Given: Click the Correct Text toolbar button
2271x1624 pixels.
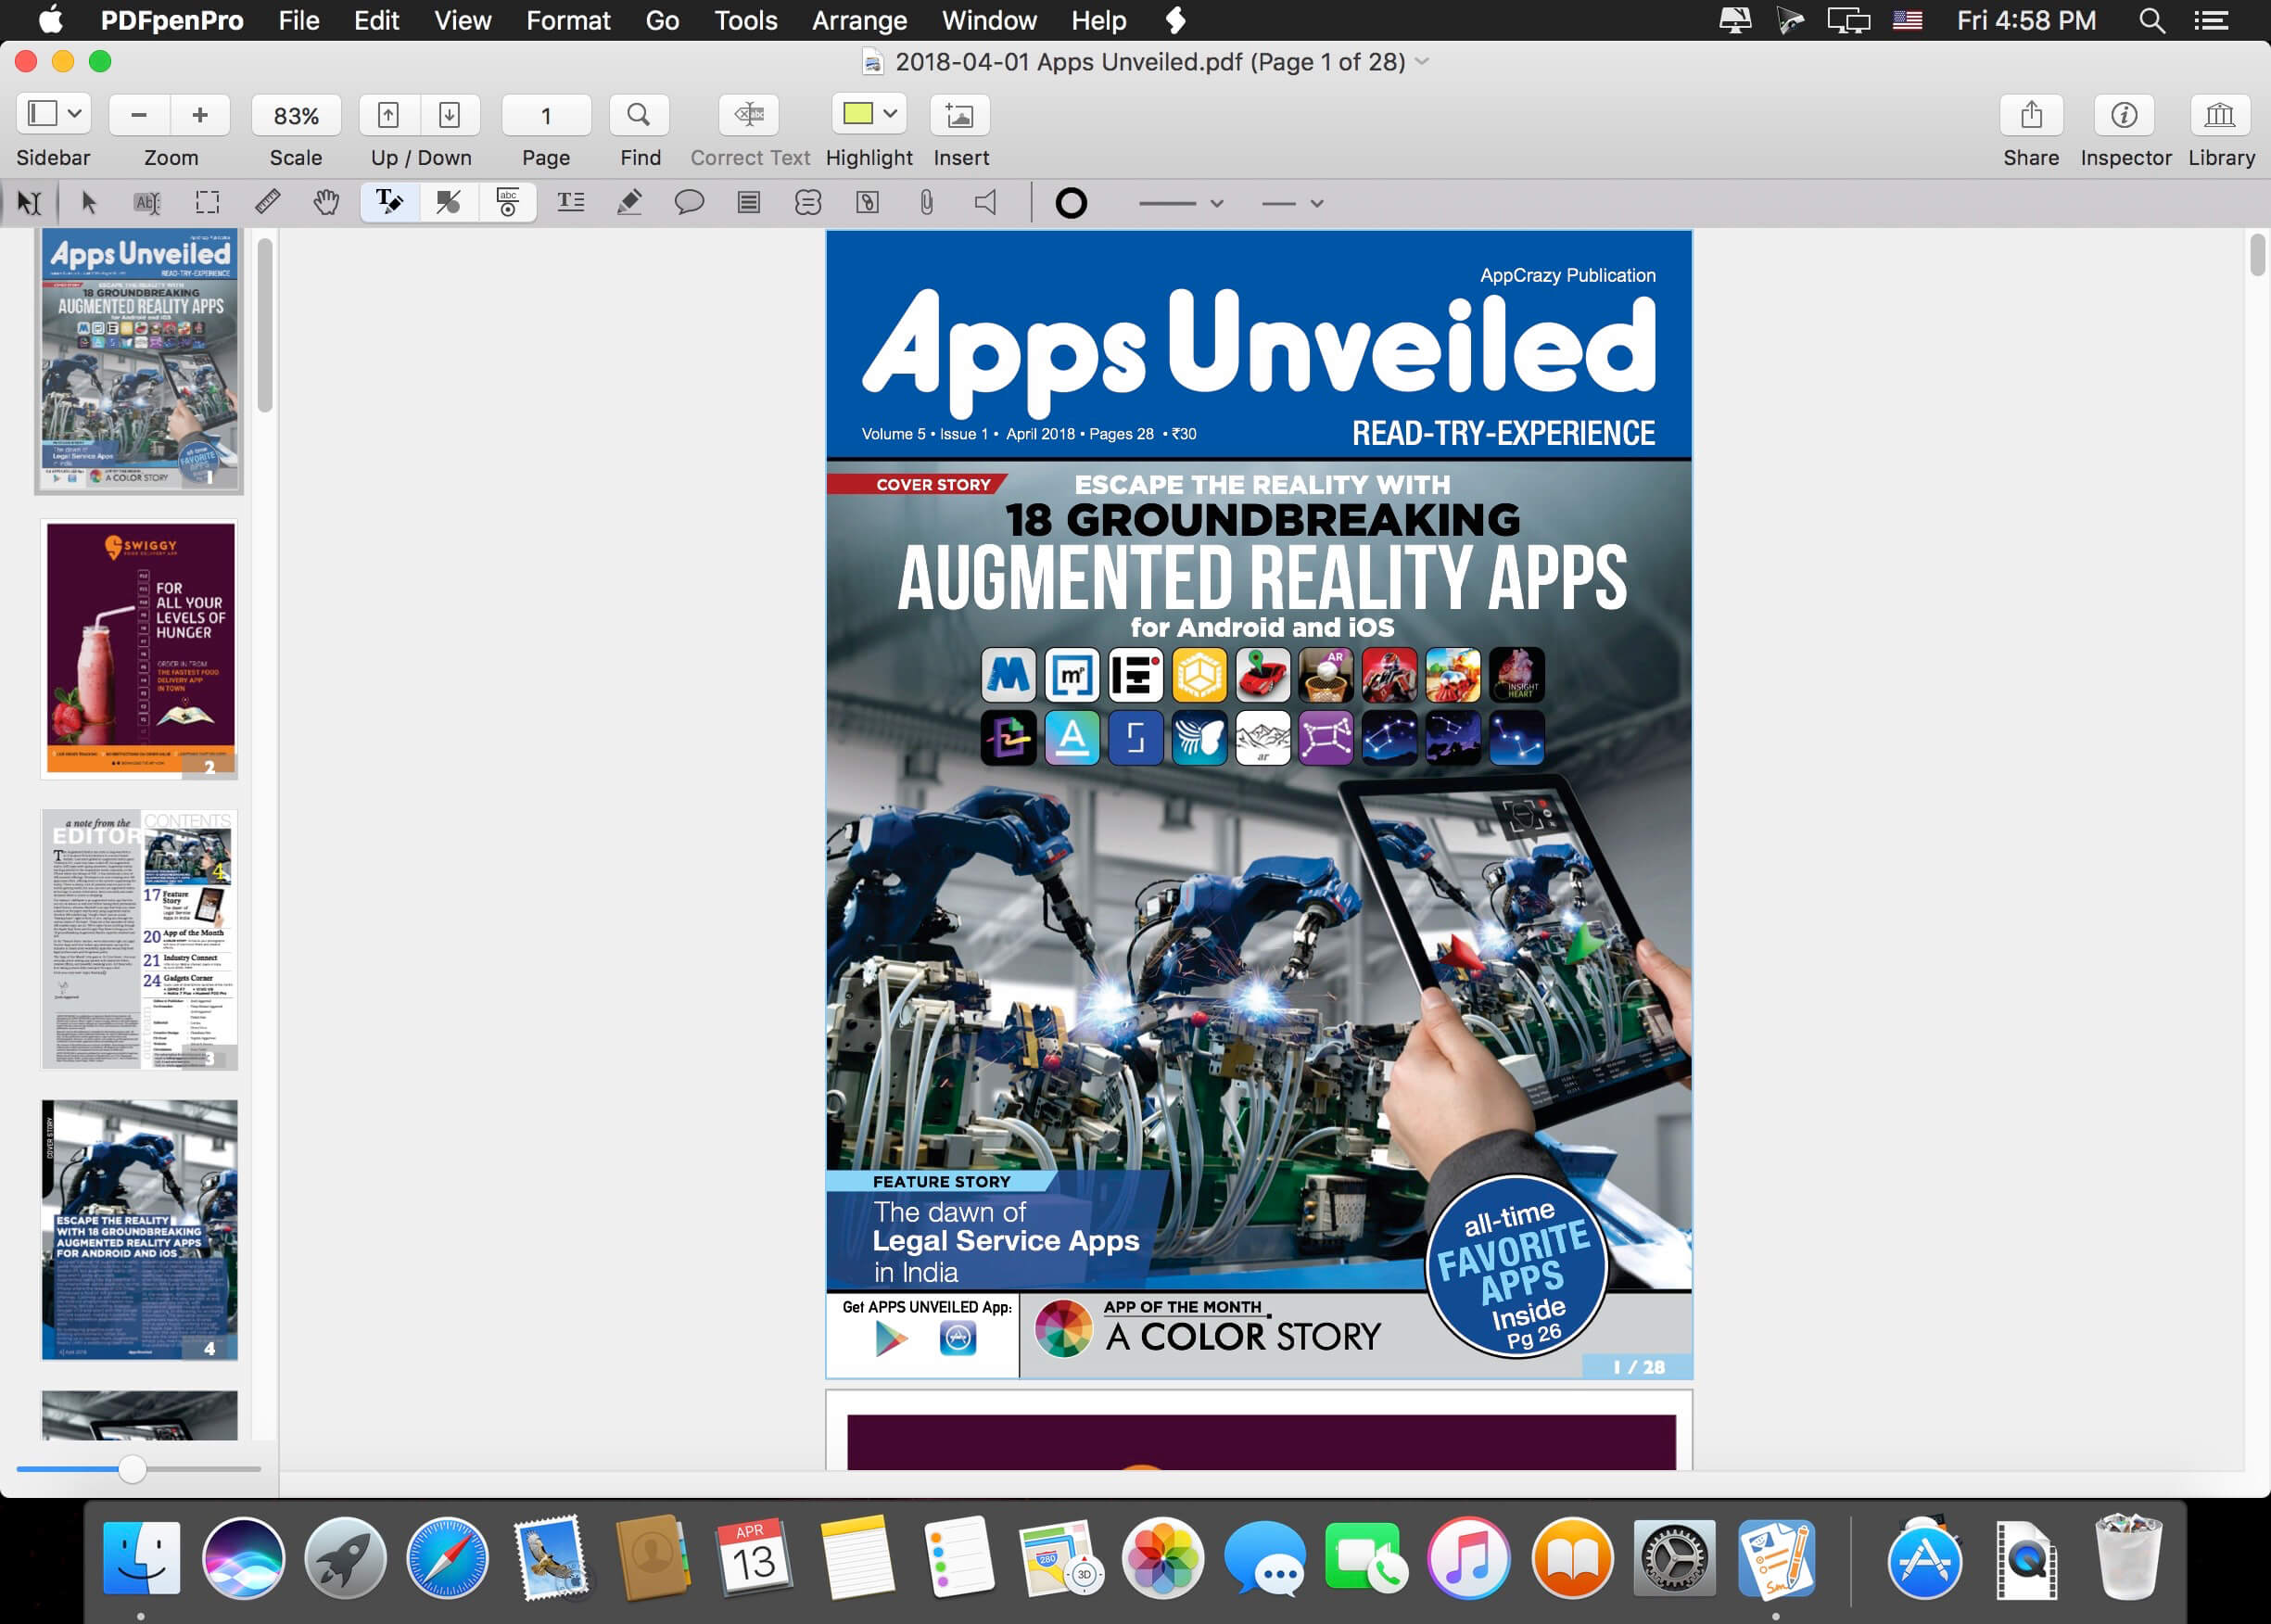Looking at the screenshot, I should pyautogui.click(x=749, y=115).
